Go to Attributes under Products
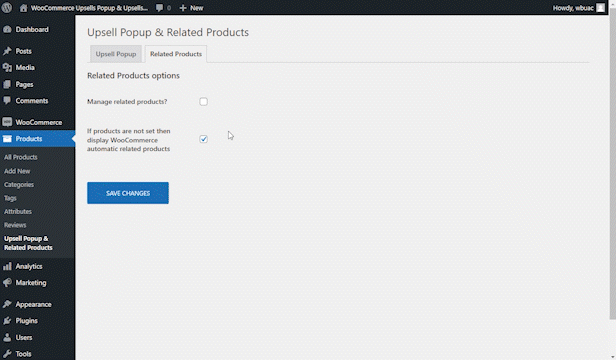The width and height of the screenshot is (616, 360). pos(18,211)
